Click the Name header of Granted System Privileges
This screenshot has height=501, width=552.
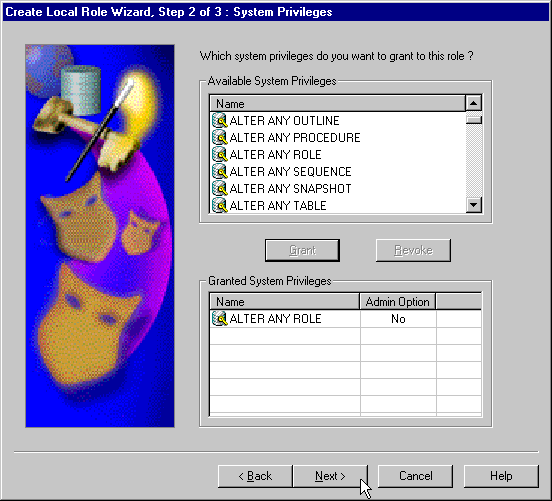284,302
